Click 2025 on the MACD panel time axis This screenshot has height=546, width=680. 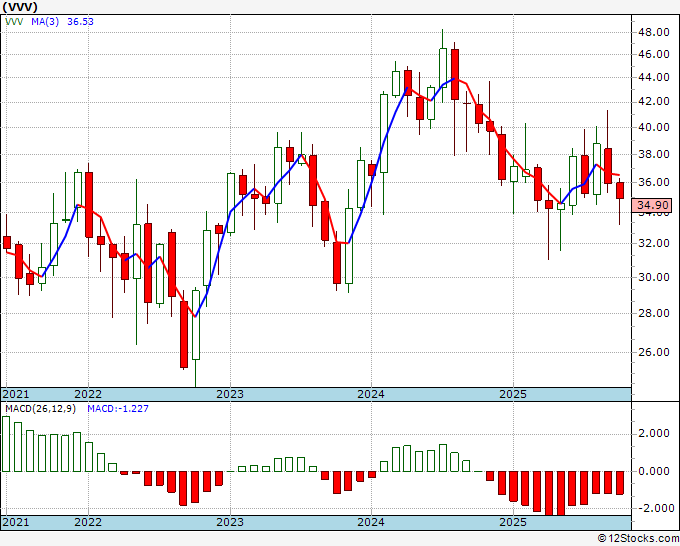513,522
